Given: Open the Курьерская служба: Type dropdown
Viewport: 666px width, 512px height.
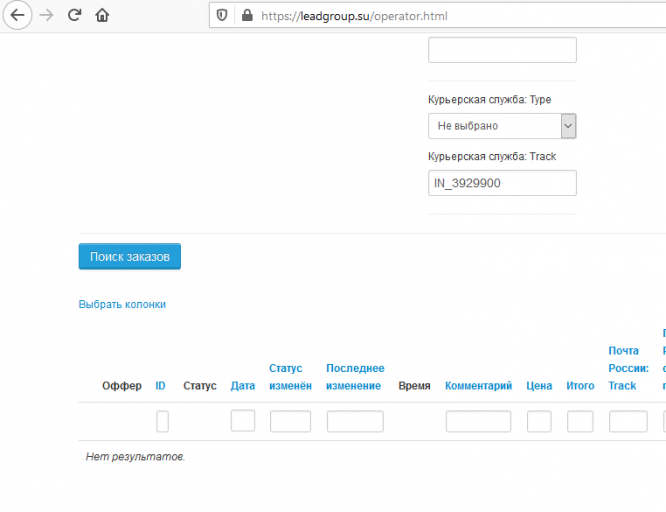Looking at the screenshot, I should [502, 126].
